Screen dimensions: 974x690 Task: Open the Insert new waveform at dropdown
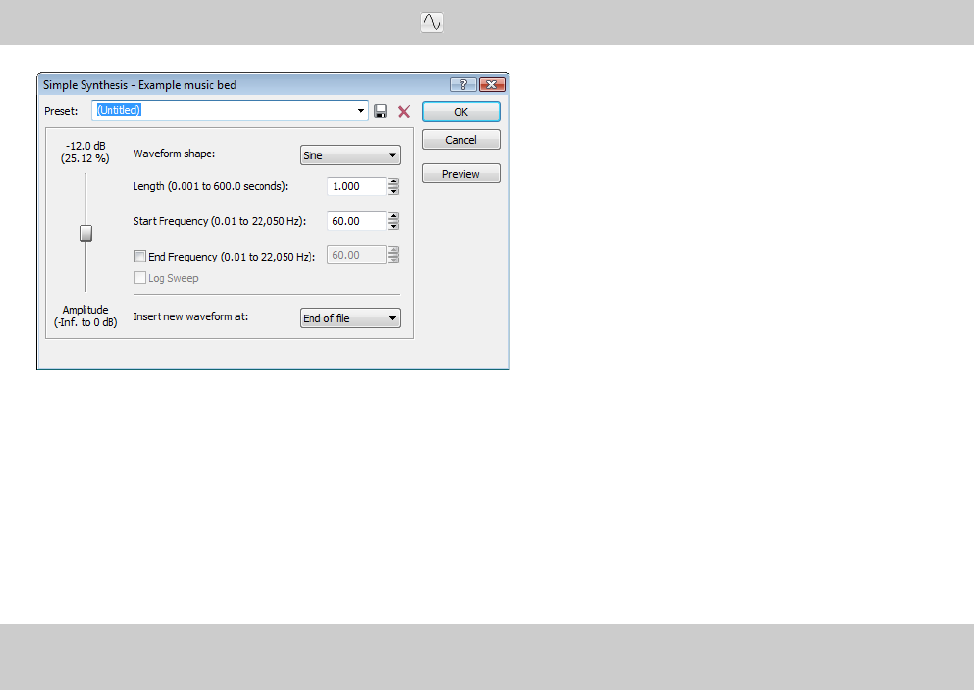pyautogui.click(x=350, y=318)
